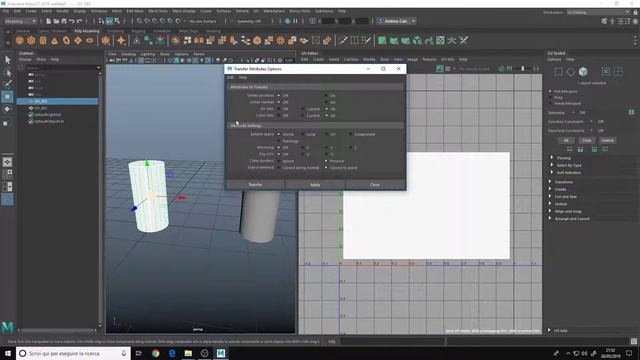Image resolution: width=640 pixels, height=360 pixels.
Task: Select the diamond-shaped mode icon in UV Toolkit
Action: tap(571, 72)
